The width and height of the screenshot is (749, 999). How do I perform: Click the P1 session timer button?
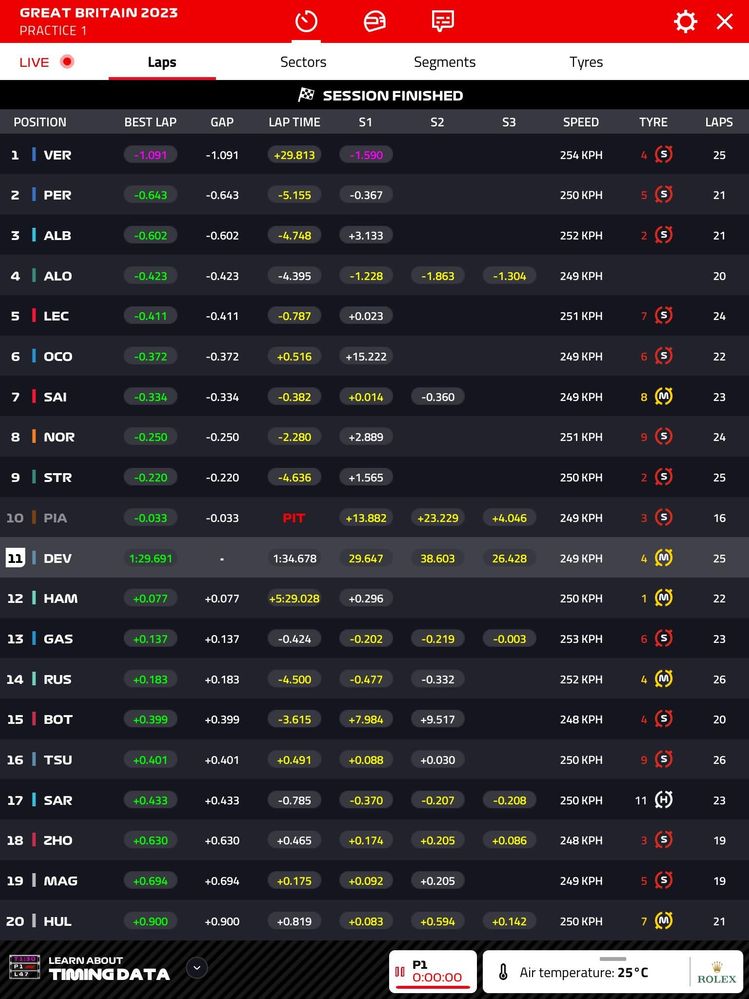432,971
